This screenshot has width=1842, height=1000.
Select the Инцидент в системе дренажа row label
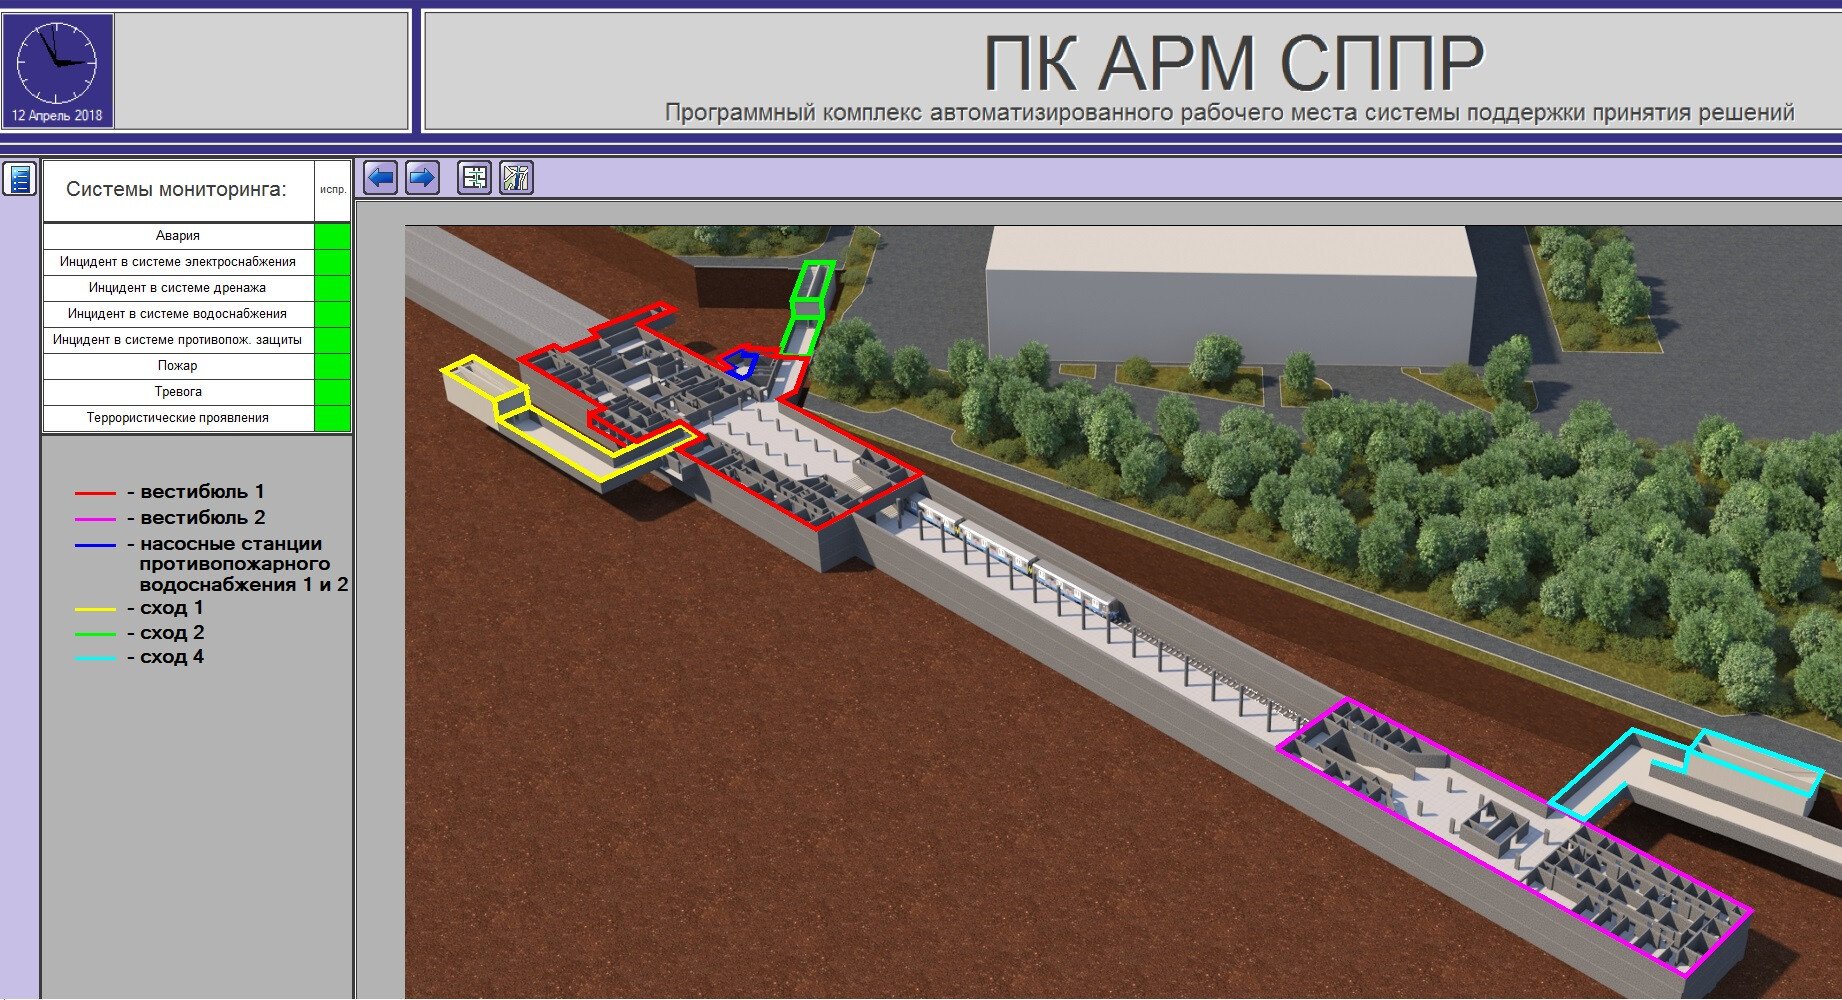point(177,288)
